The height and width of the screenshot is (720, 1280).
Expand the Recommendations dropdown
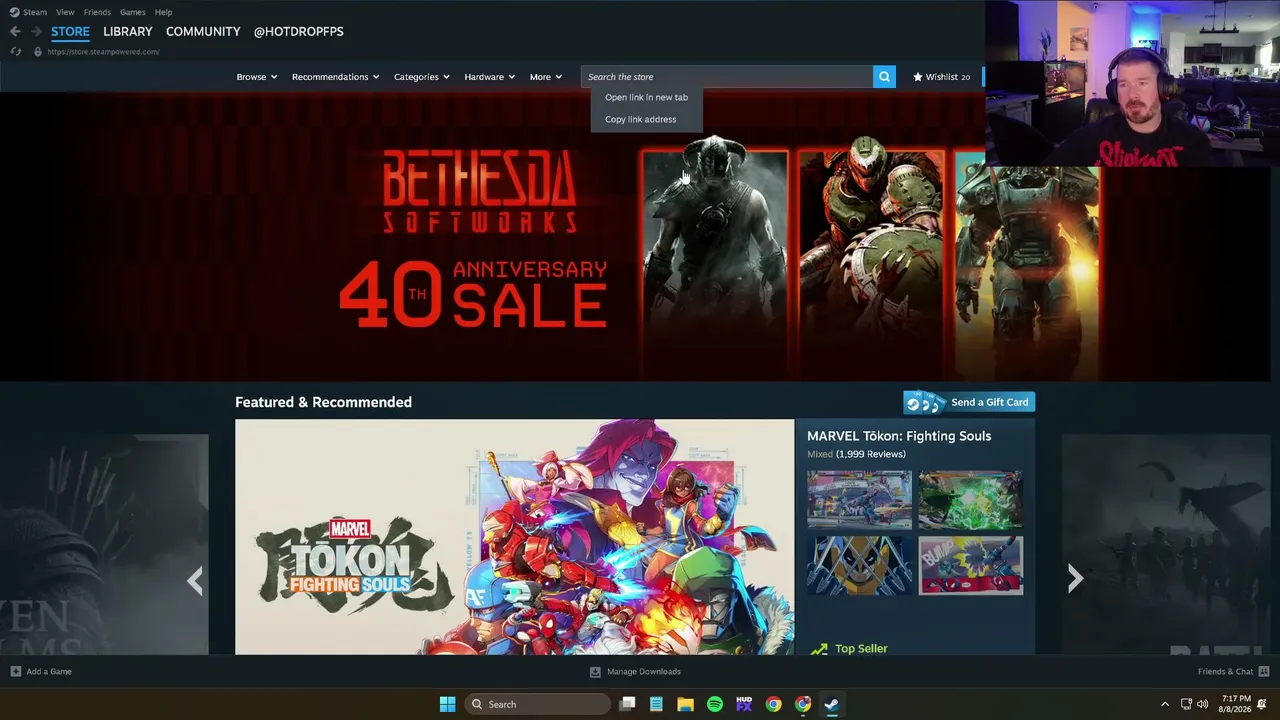(336, 77)
